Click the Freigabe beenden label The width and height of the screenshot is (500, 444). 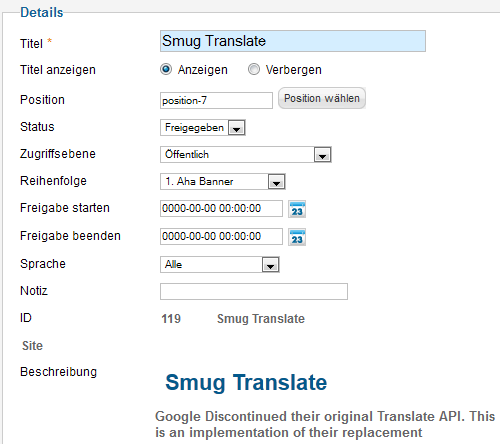pyautogui.click(x=70, y=236)
